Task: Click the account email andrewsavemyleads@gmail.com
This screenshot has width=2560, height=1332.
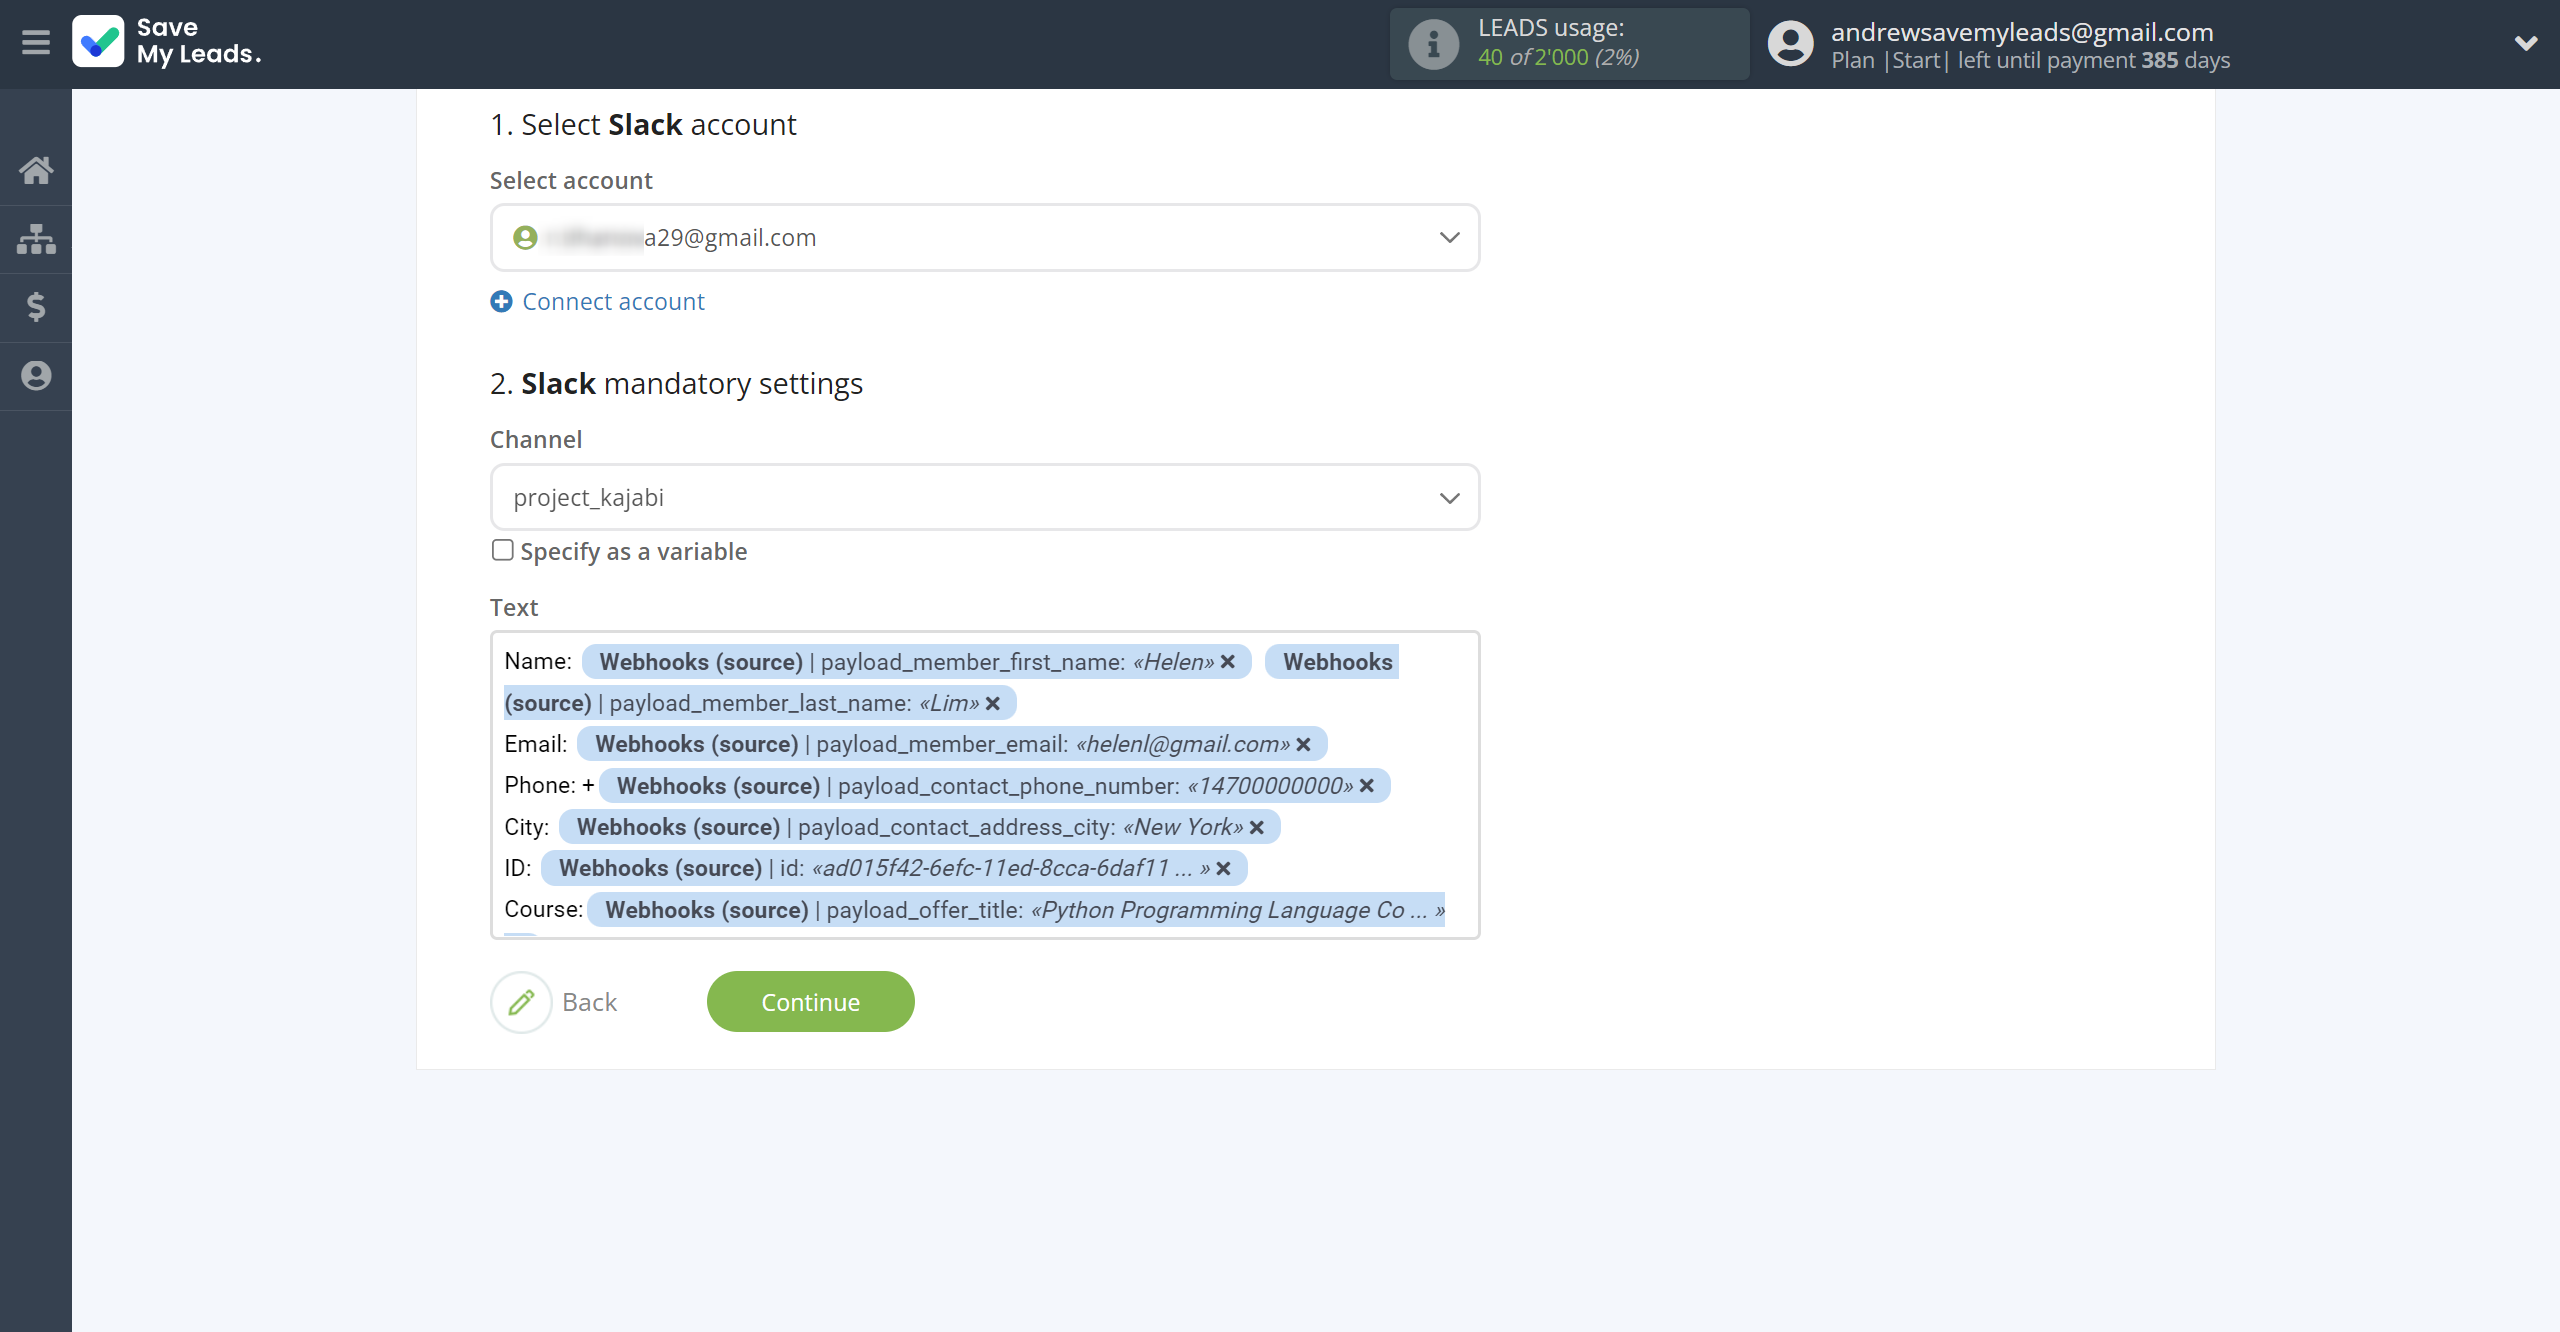Action: (x=2022, y=32)
